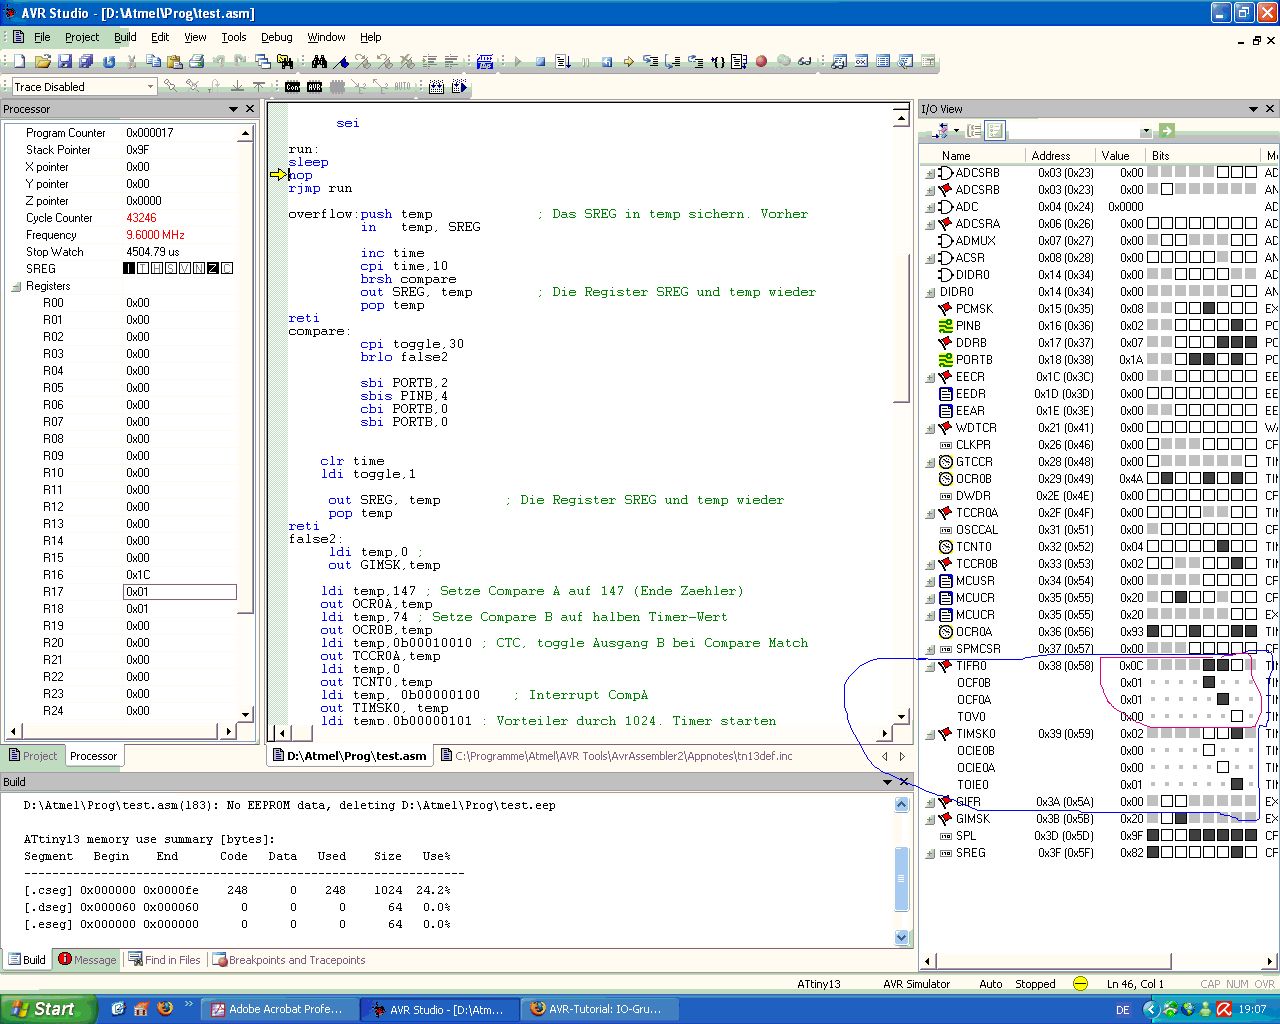Open the Debug menu
Viewport: 1280px width, 1024px height.
276,37
